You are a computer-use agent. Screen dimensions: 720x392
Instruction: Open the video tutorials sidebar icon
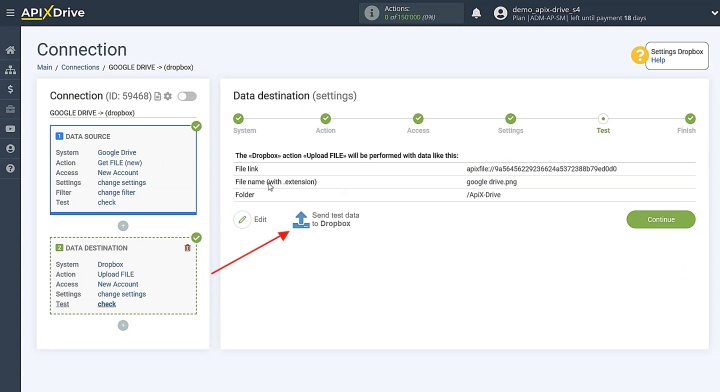10,129
